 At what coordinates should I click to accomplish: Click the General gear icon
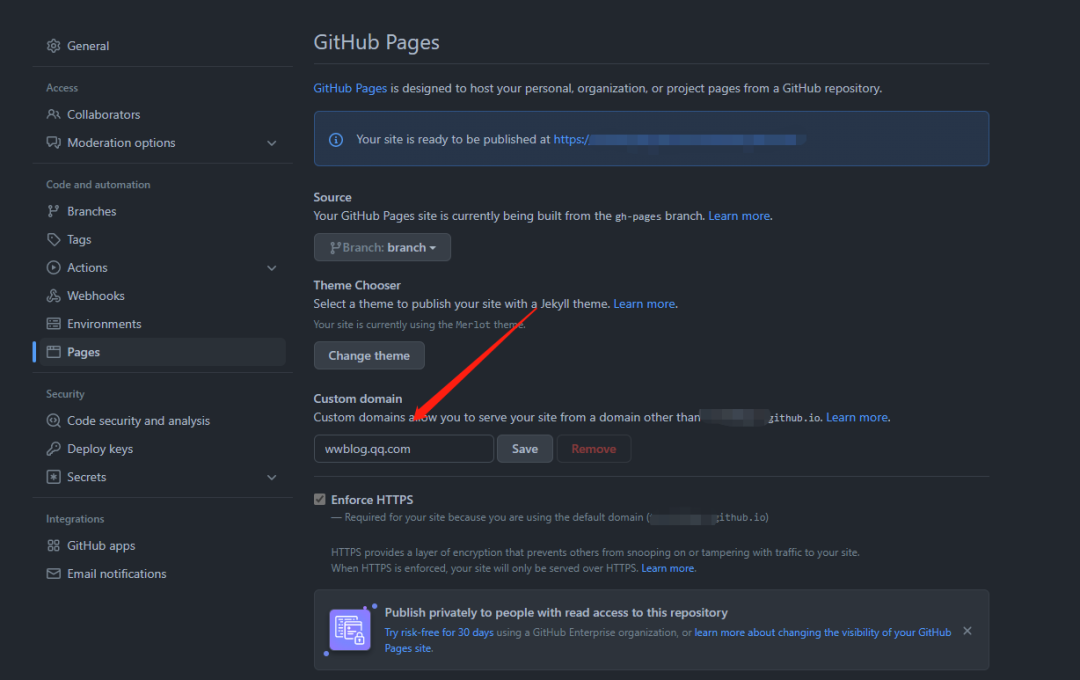(53, 45)
